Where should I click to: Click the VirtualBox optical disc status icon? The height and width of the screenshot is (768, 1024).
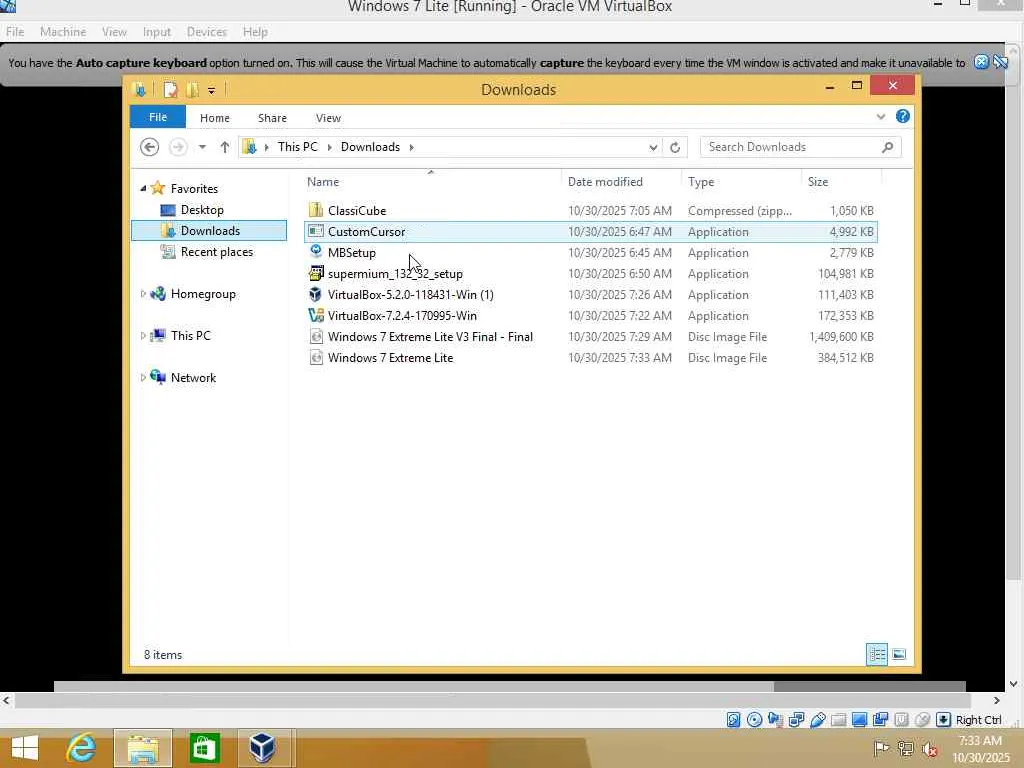(x=754, y=720)
